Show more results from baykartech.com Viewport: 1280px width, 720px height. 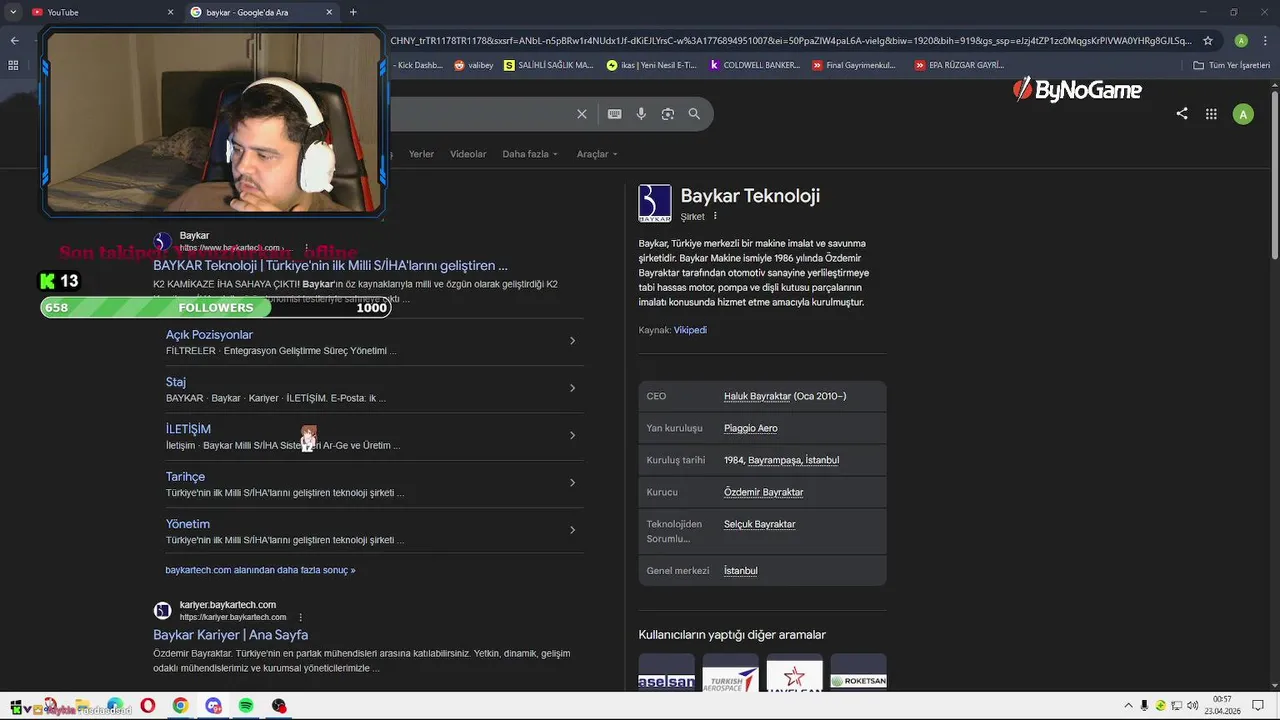(260, 570)
